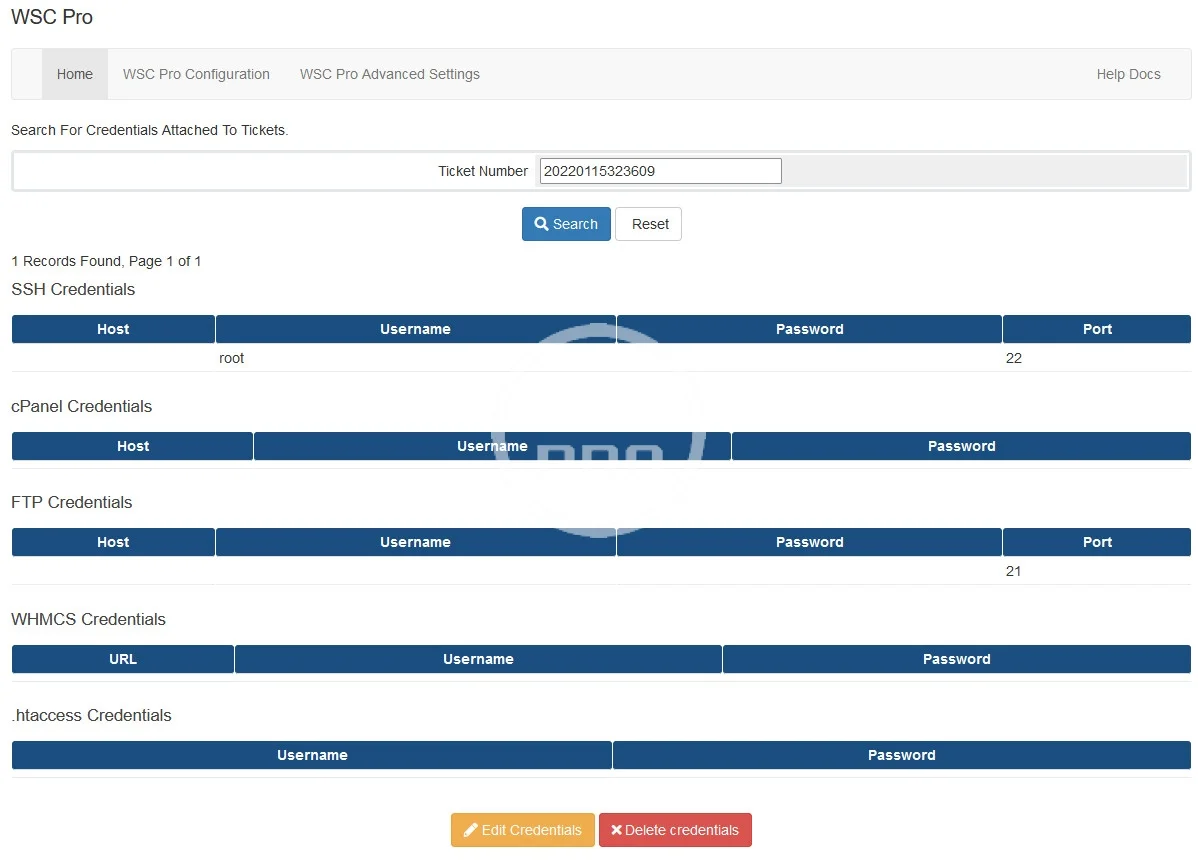Click the SSH Credentials Host column header

coord(113,329)
